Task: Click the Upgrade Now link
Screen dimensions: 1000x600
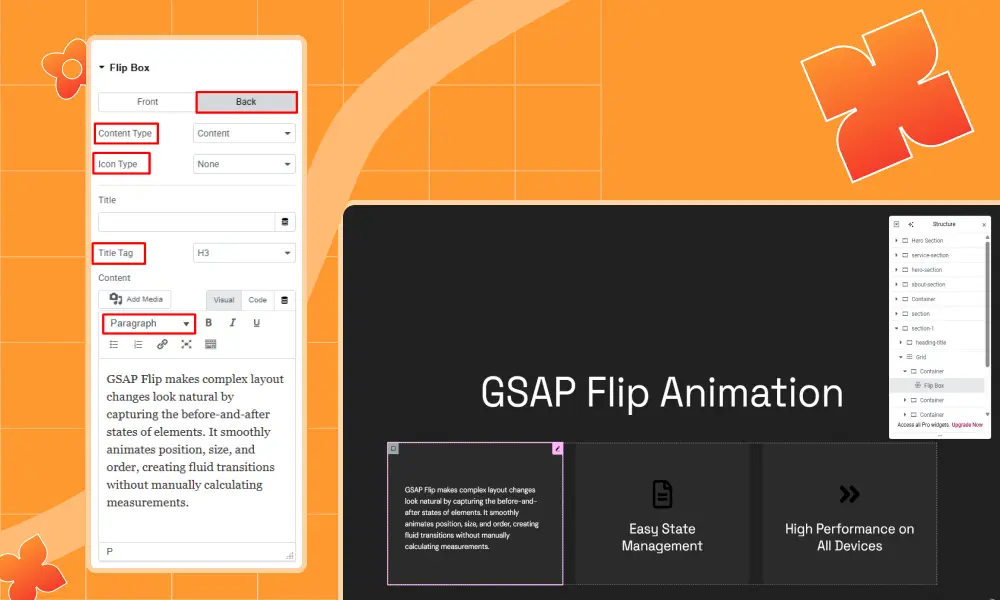Action: [x=966, y=425]
